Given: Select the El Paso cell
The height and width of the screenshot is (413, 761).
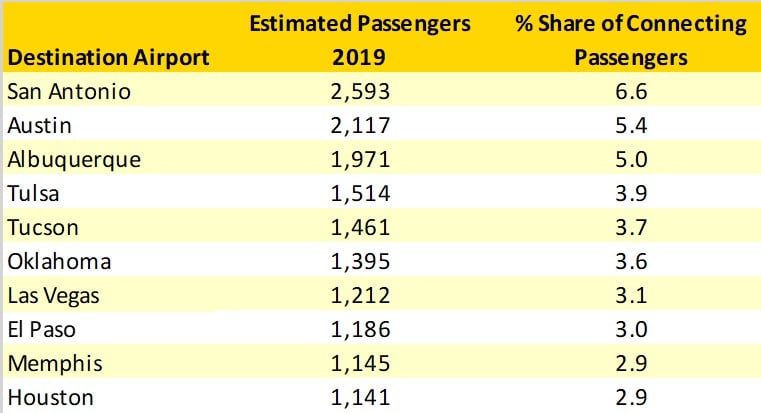Looking at the screenshot, I should 40,330.
